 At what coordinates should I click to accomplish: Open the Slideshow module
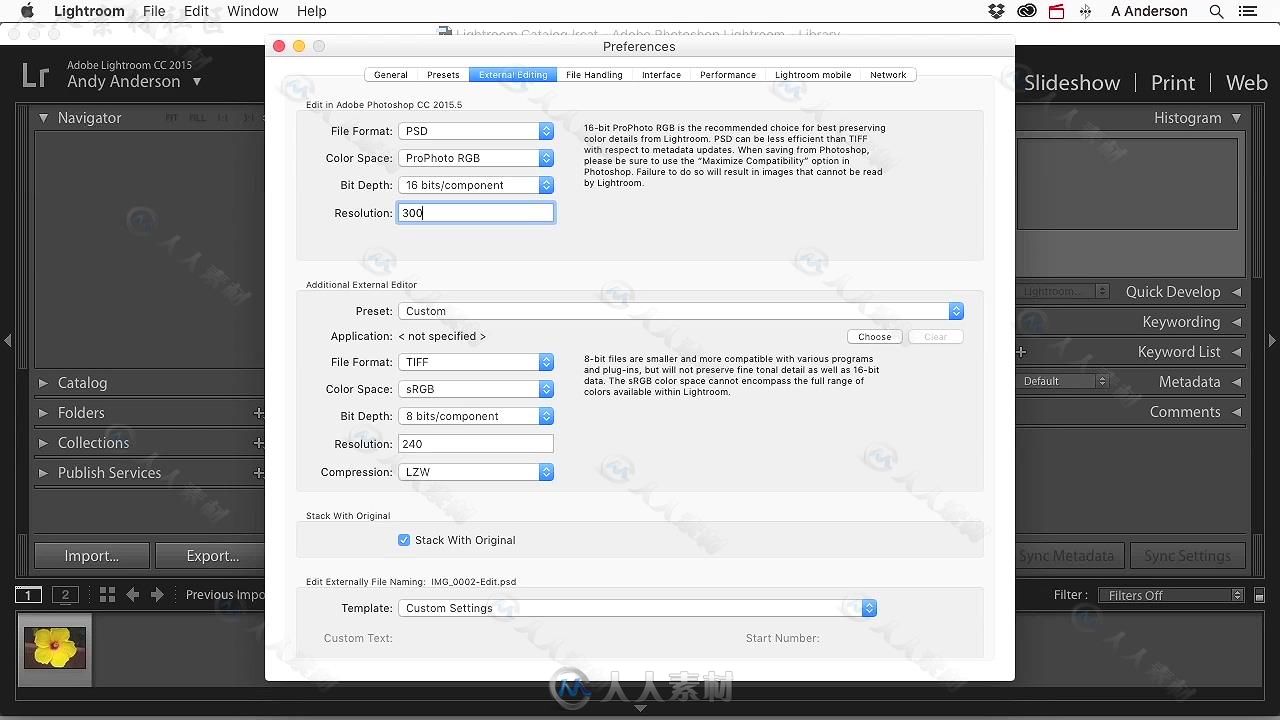1072,83
